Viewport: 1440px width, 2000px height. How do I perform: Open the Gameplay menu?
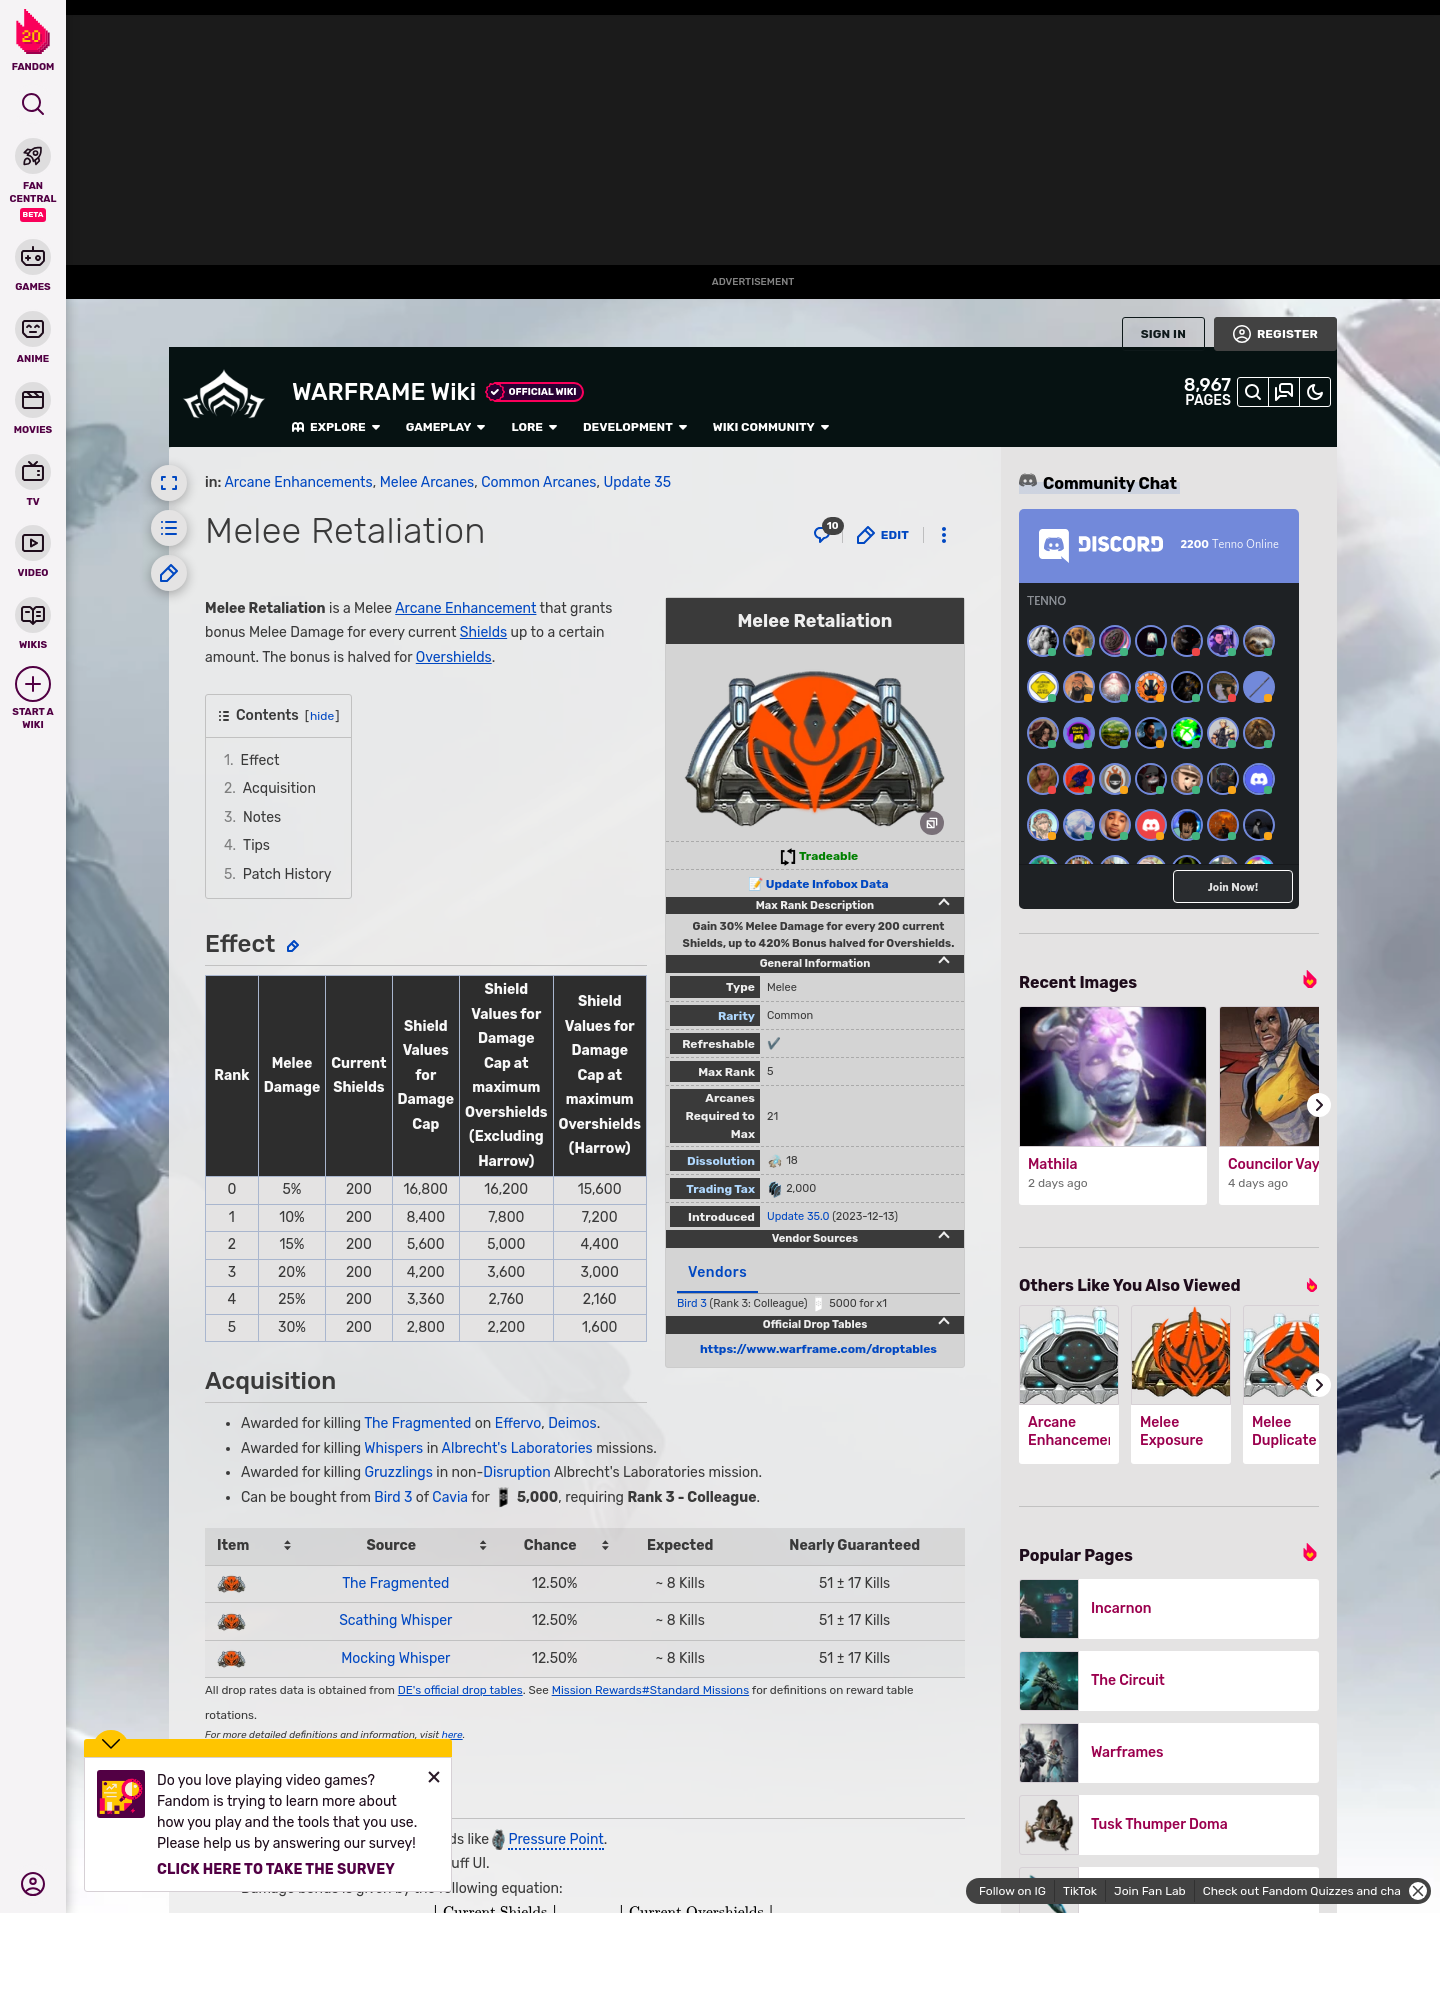445,427
